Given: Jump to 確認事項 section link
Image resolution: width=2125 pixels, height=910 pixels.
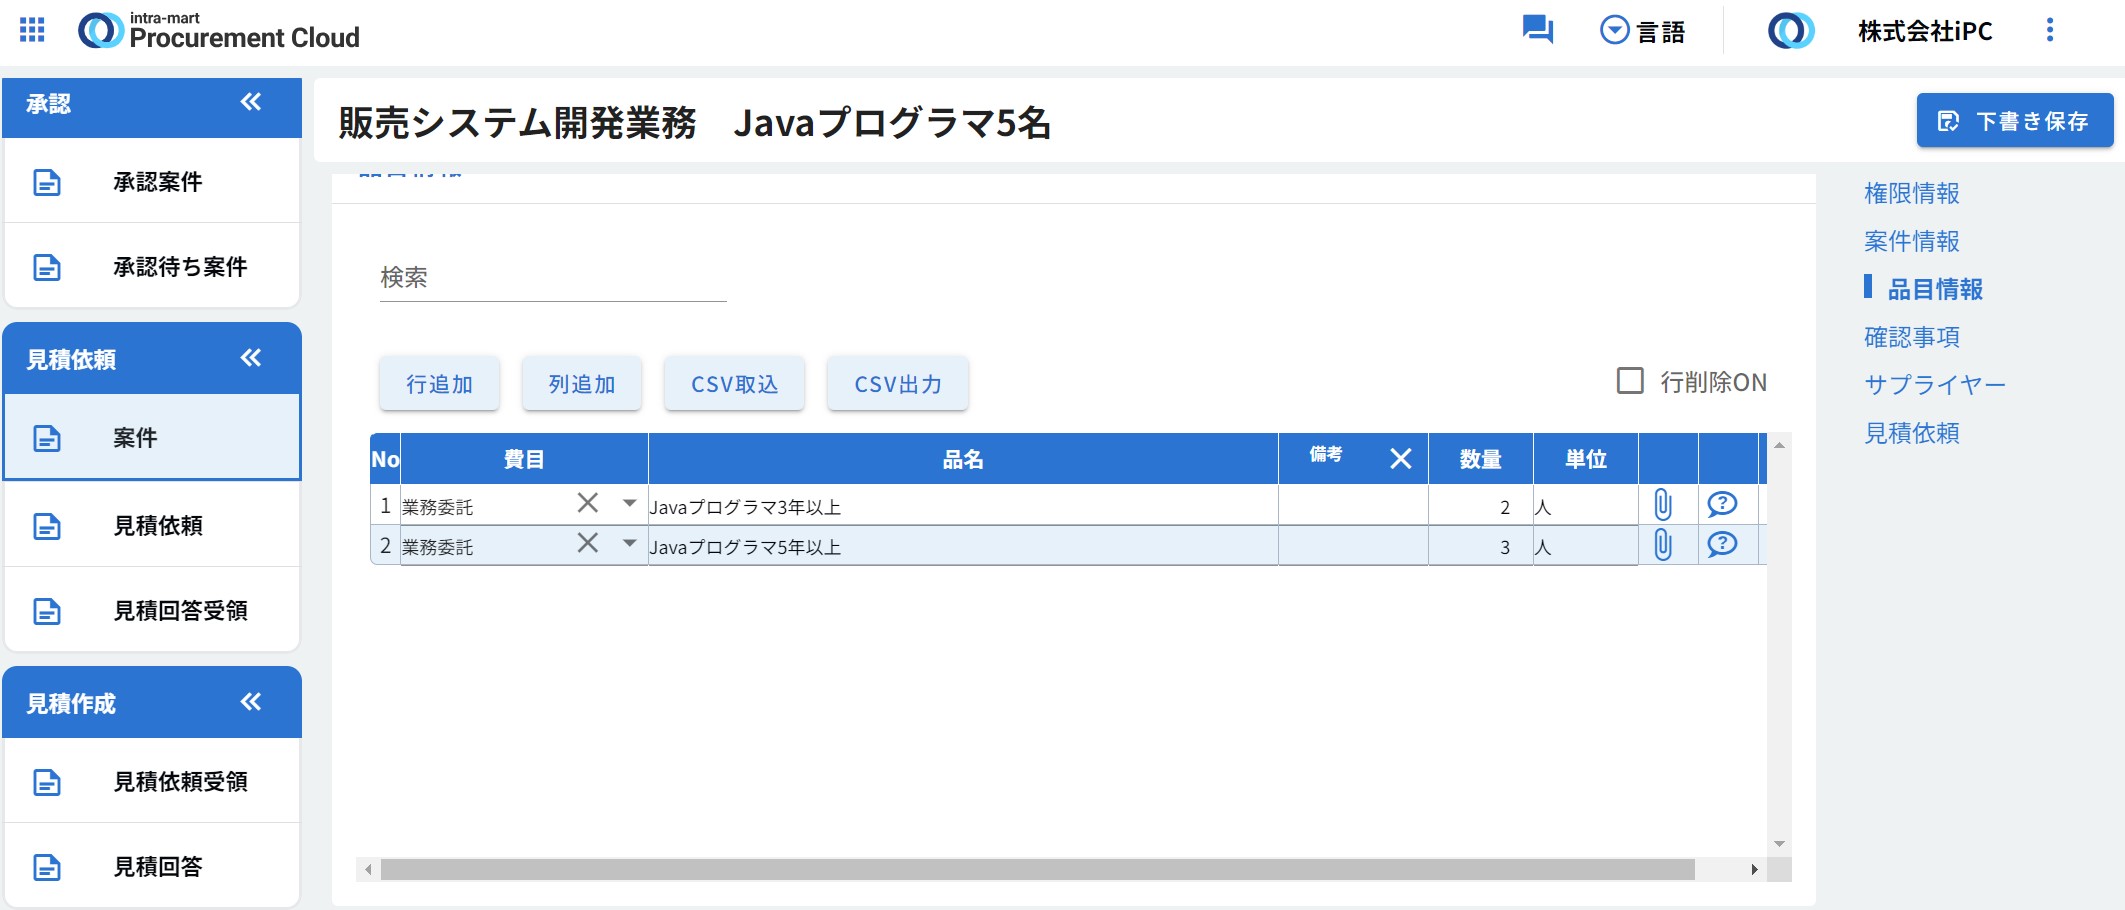Looking at the screenshot, I should click(1911, 337).
